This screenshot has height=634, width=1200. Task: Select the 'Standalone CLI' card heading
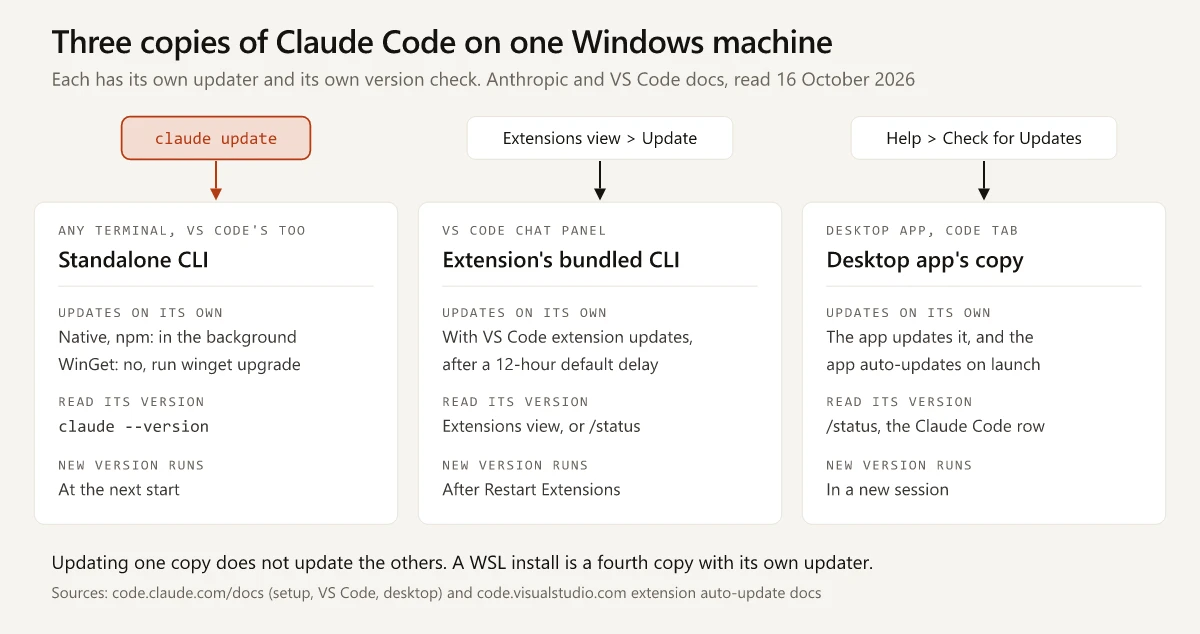pyautogui.click(x=133, y=260)
